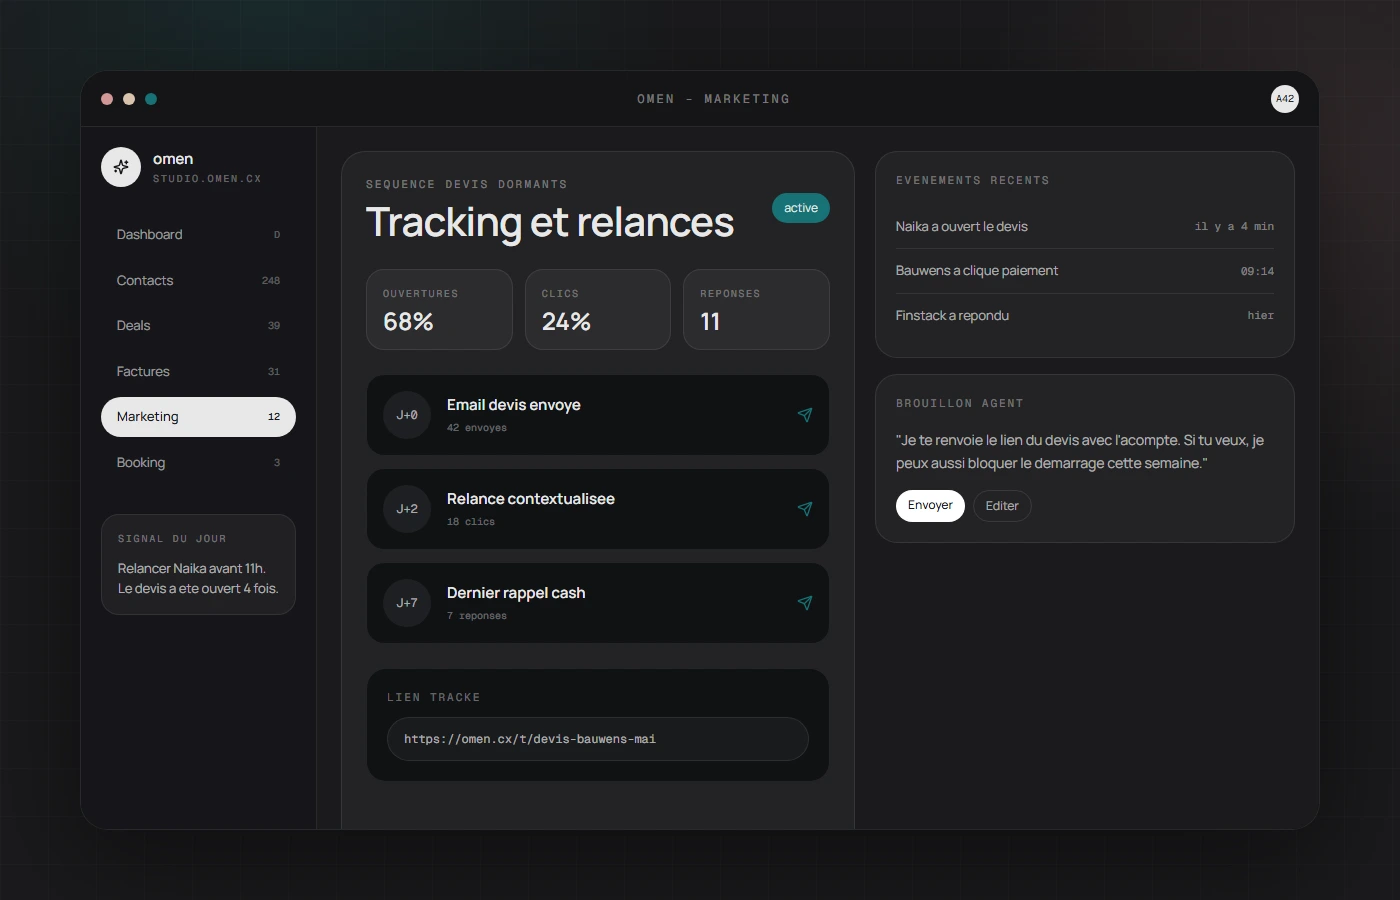Open the Email devis envoye step
Screen dimensions: 1400x900
pos(598,415)
